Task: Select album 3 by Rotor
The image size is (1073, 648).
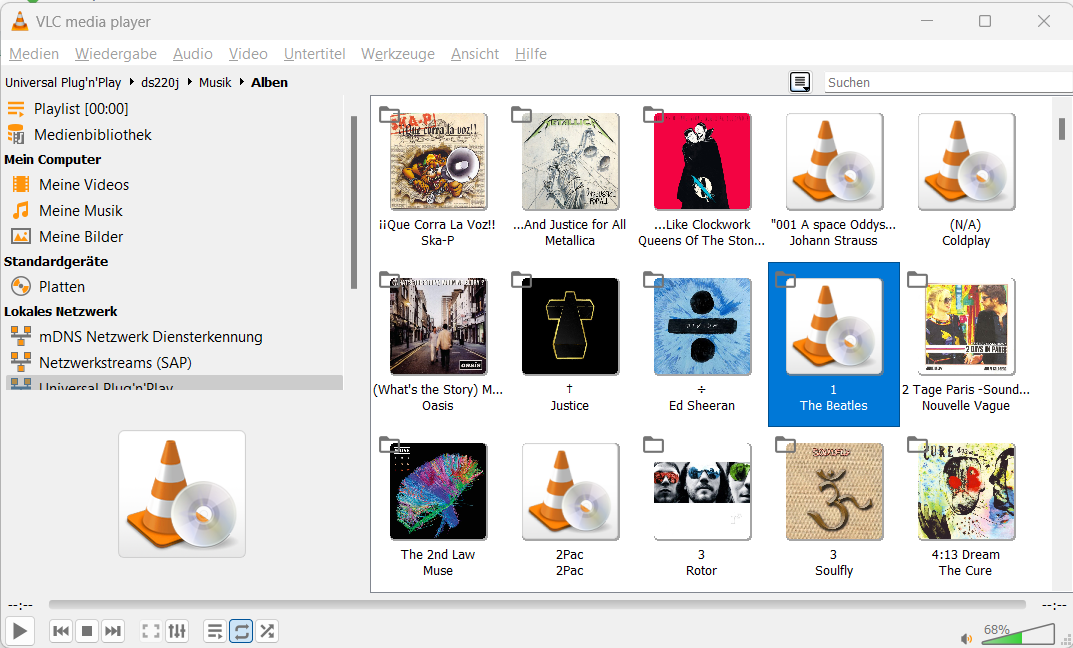Action: tap(702, 509)
